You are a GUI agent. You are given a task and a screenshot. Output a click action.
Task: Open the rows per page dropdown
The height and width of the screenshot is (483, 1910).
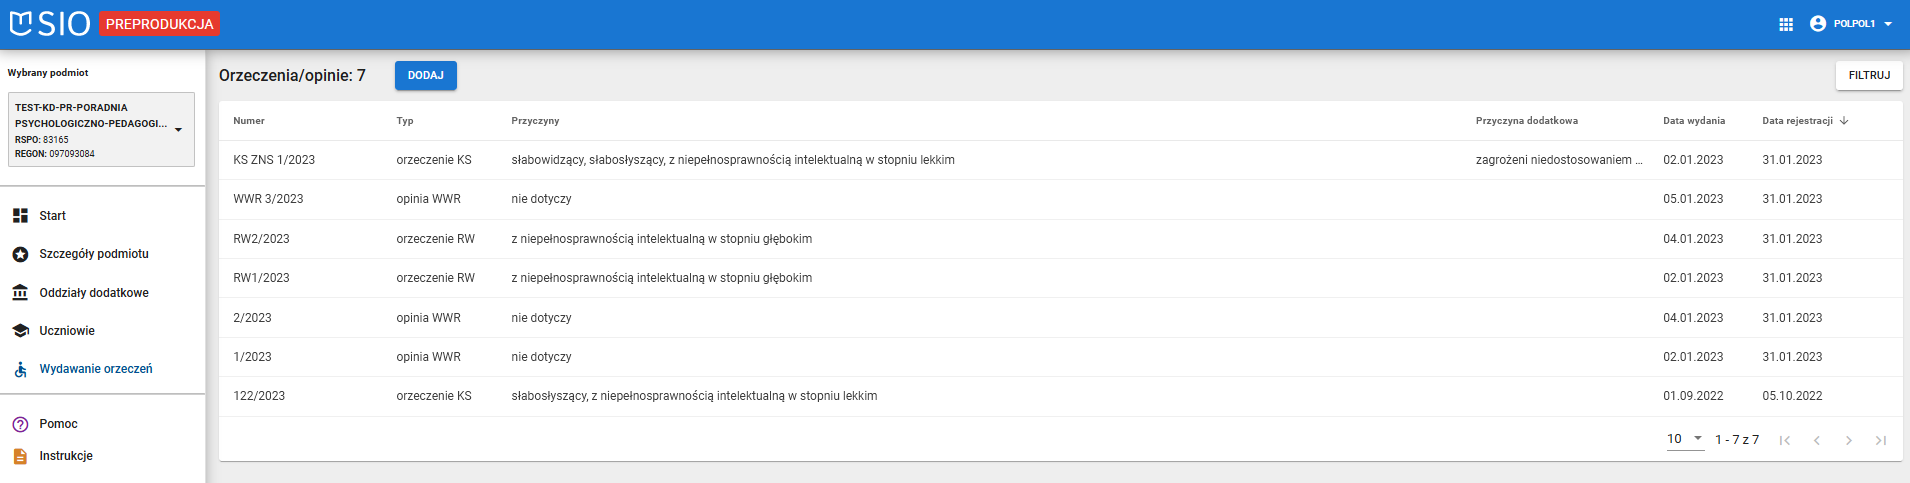click(1685, 439)
